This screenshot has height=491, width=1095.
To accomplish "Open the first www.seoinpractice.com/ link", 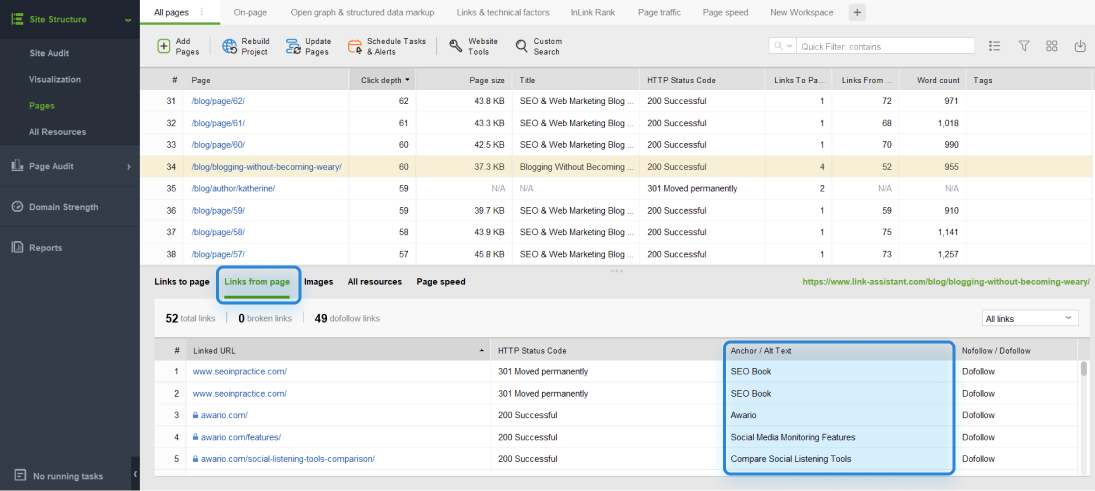I will point(240,372).
